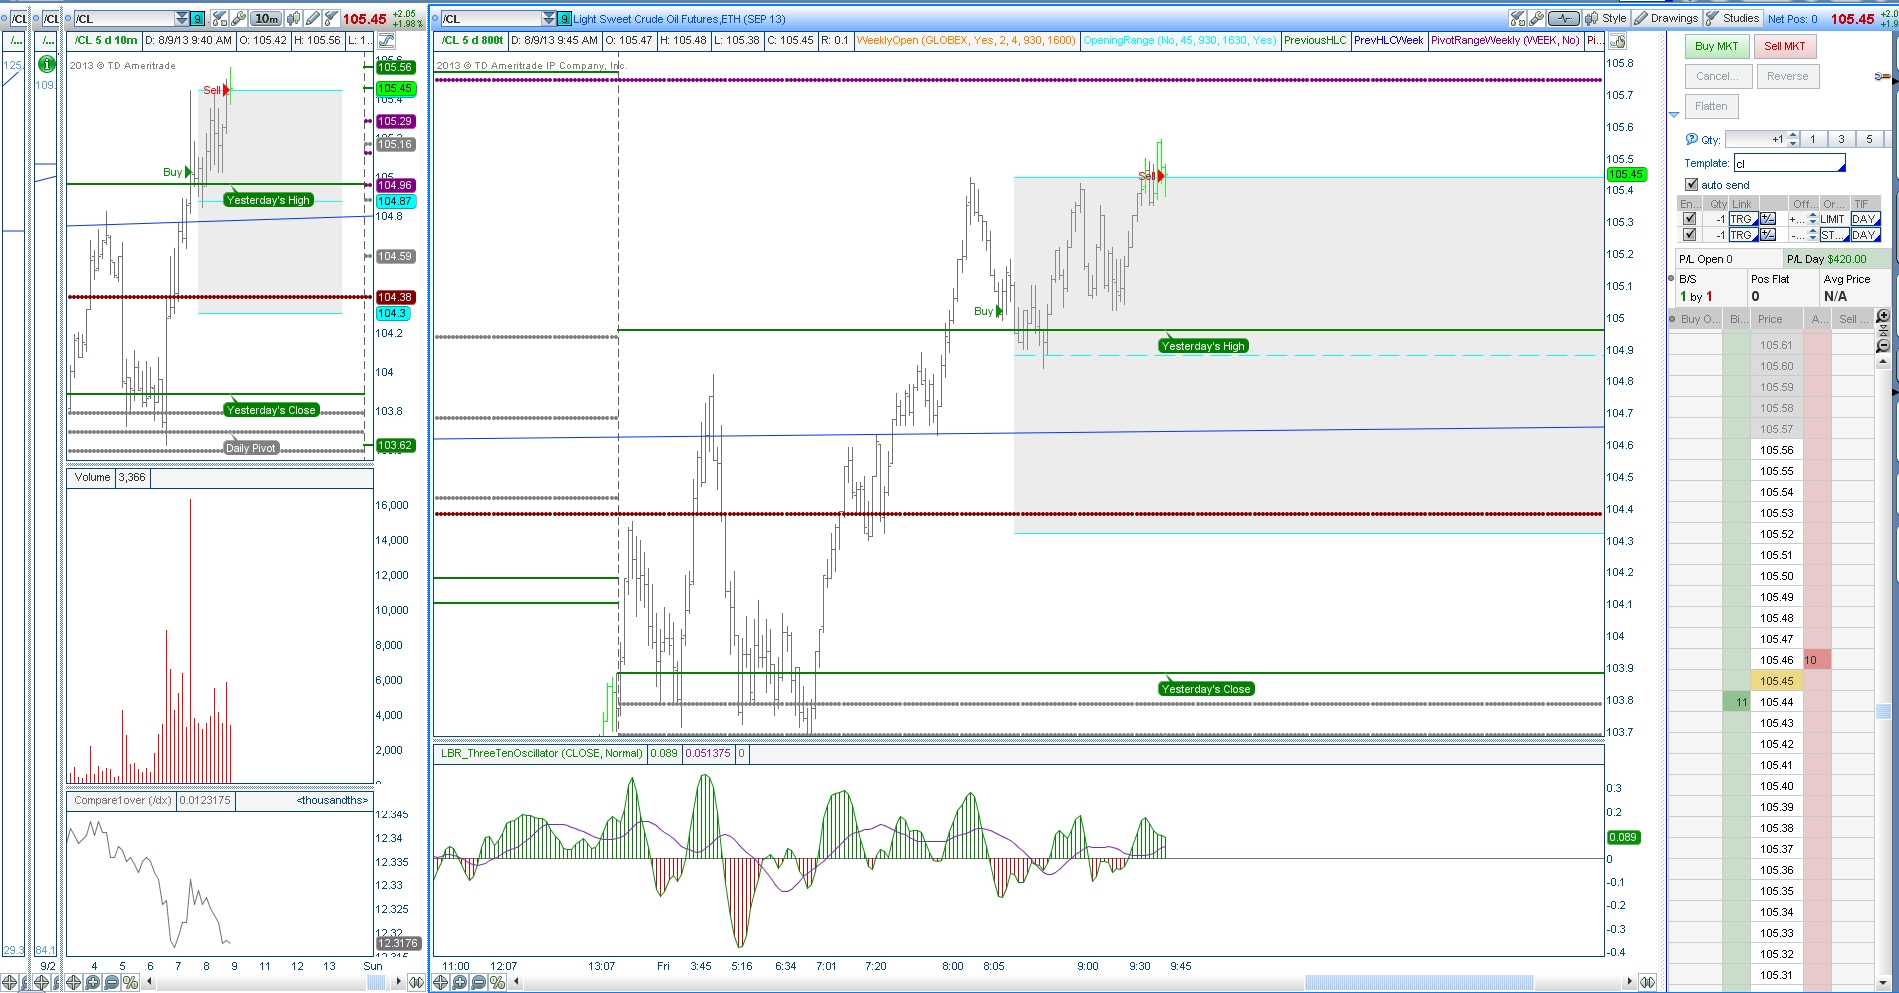
Task: Click the magnifier zoom icon on price ladder
Action: click(x=1883, y=316)
